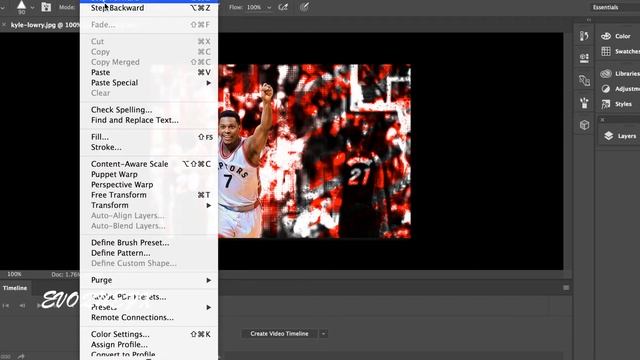Click the Timeline go-to-first-frame control

click(x=5, y=305)
